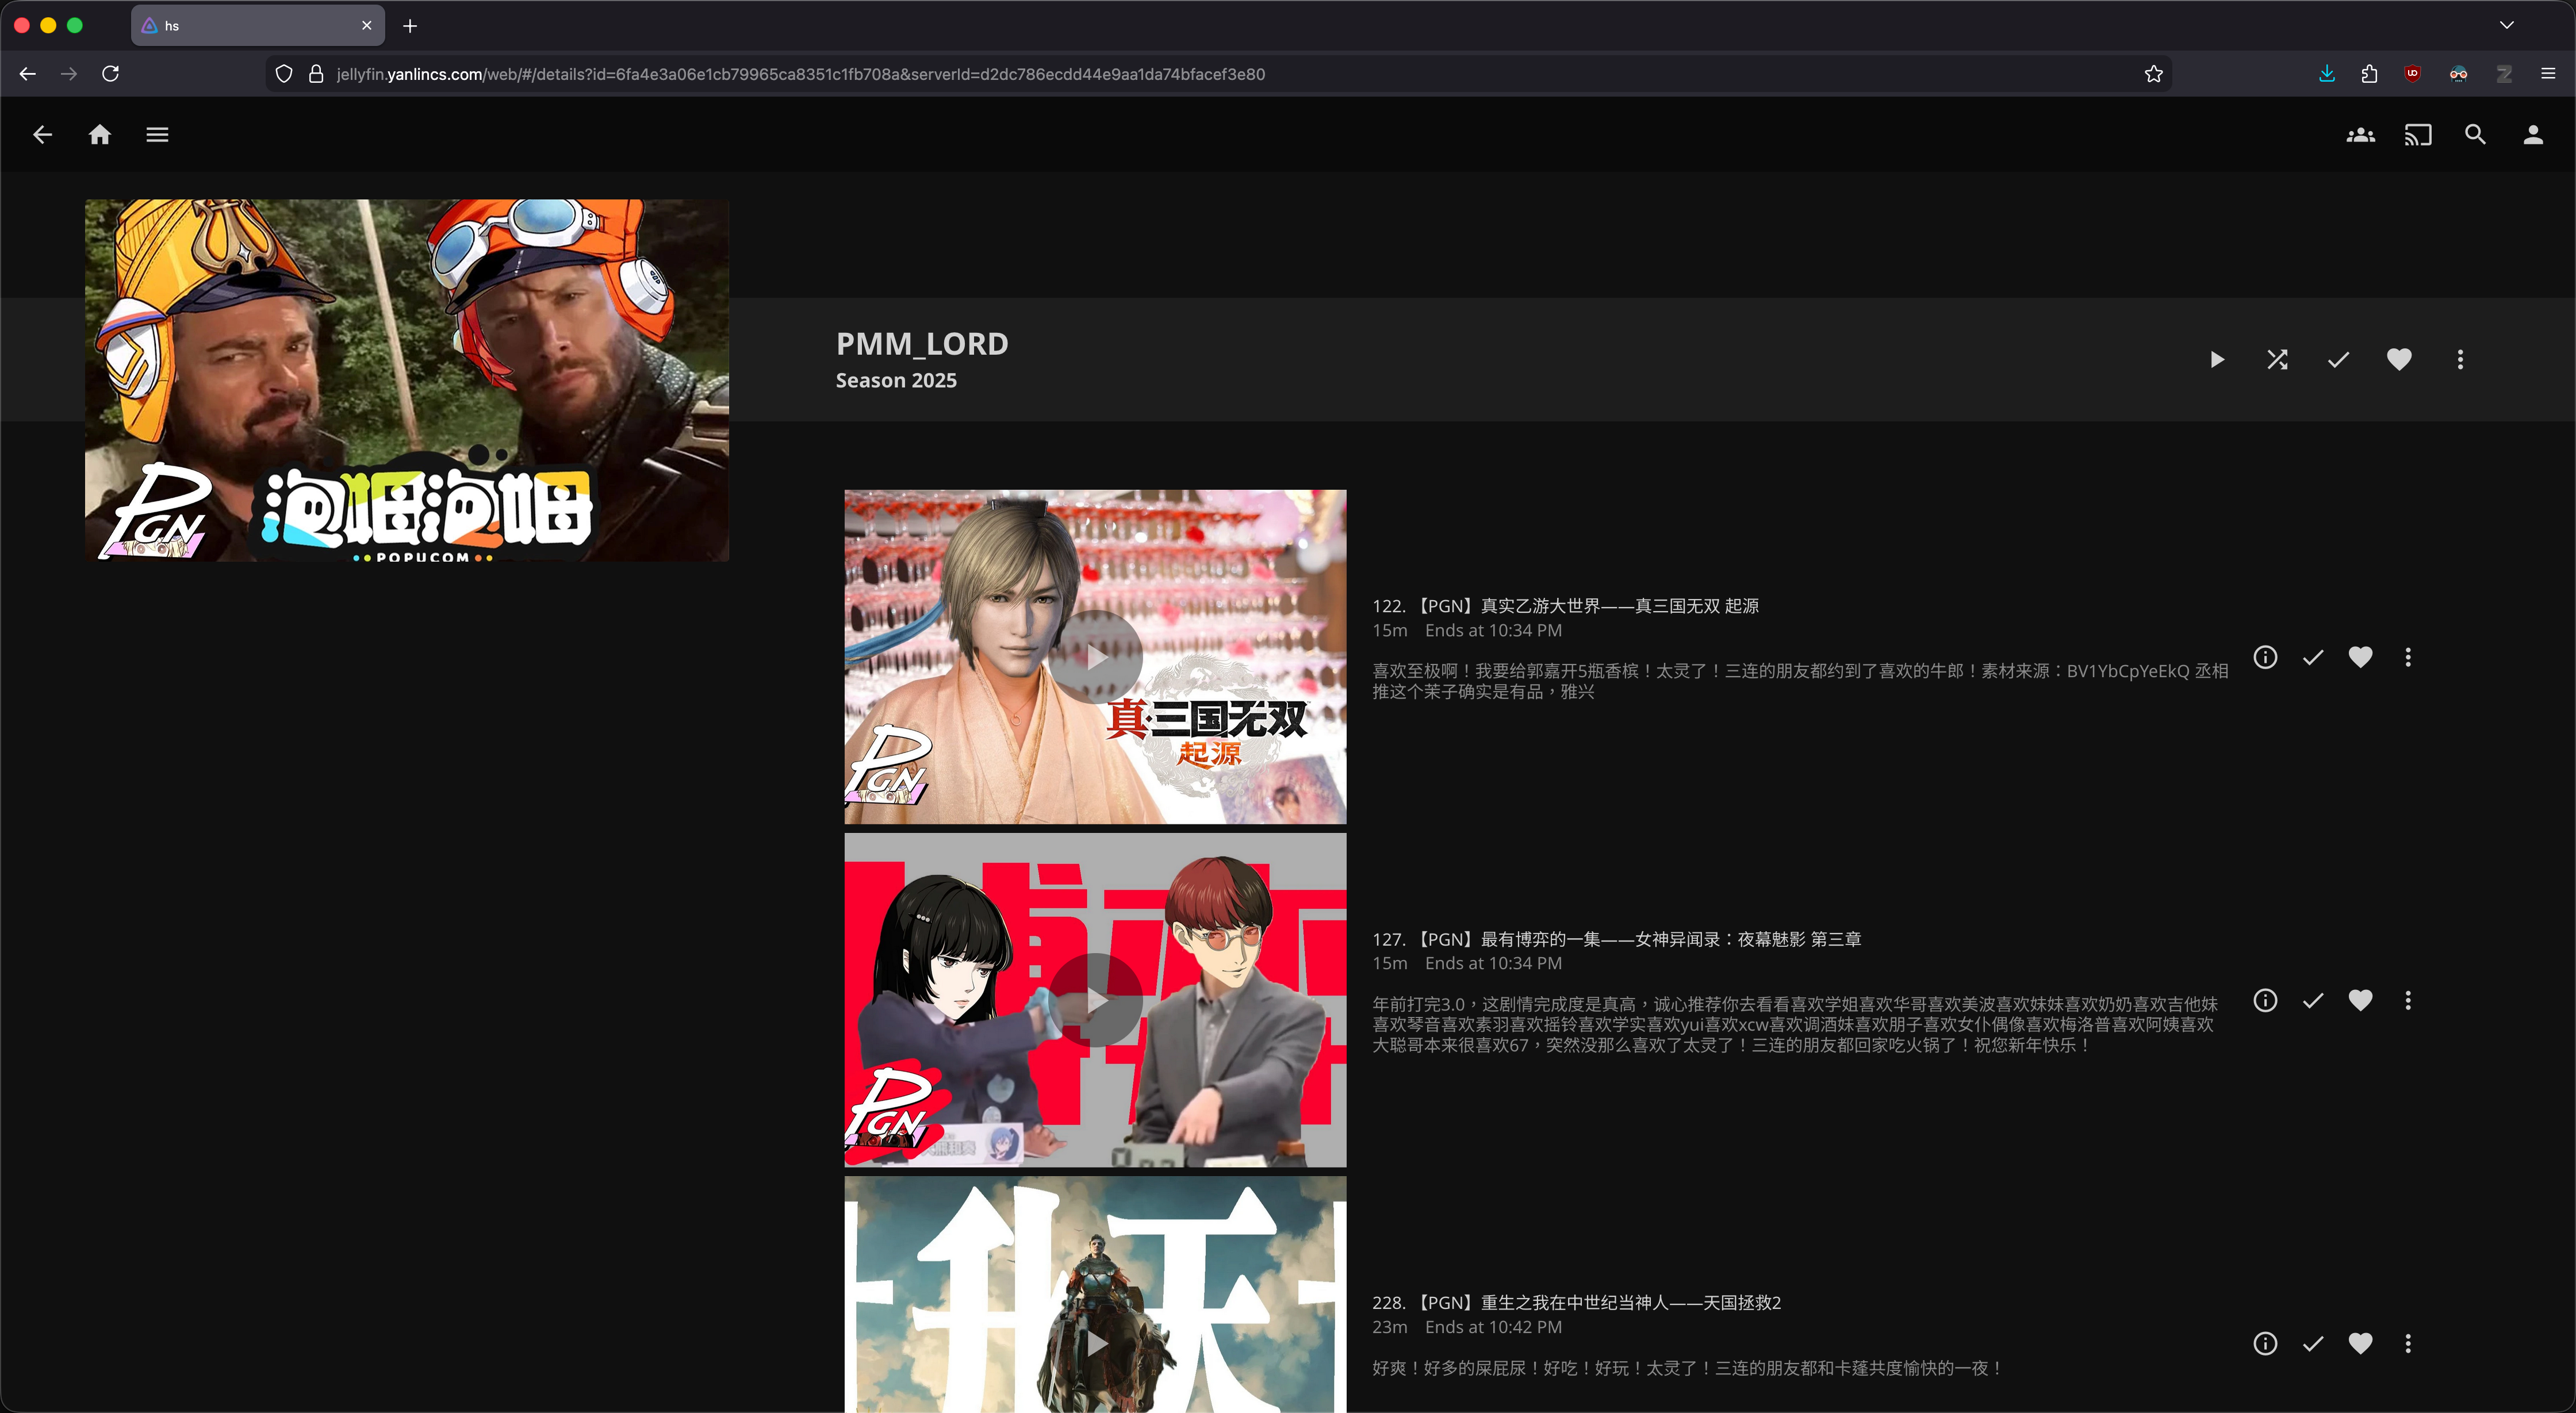Mark episode 228 as played
The height and width of the screenshot is (1413, 2576).
(x=2313, y=1344)
